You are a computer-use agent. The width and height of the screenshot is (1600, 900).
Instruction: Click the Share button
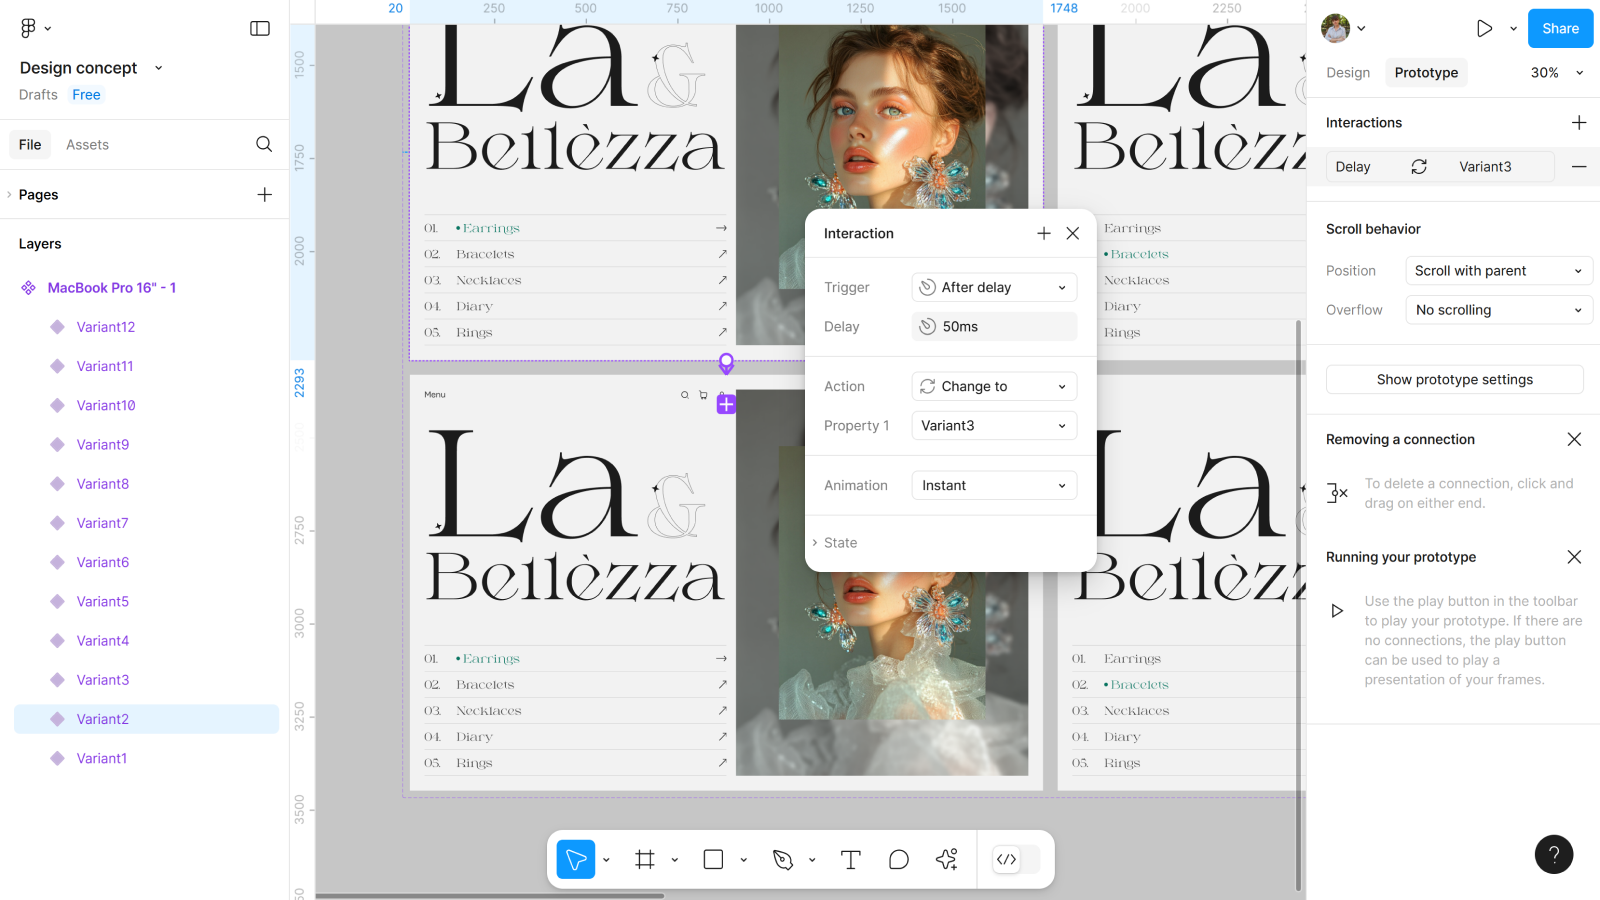click(1560, 28)
